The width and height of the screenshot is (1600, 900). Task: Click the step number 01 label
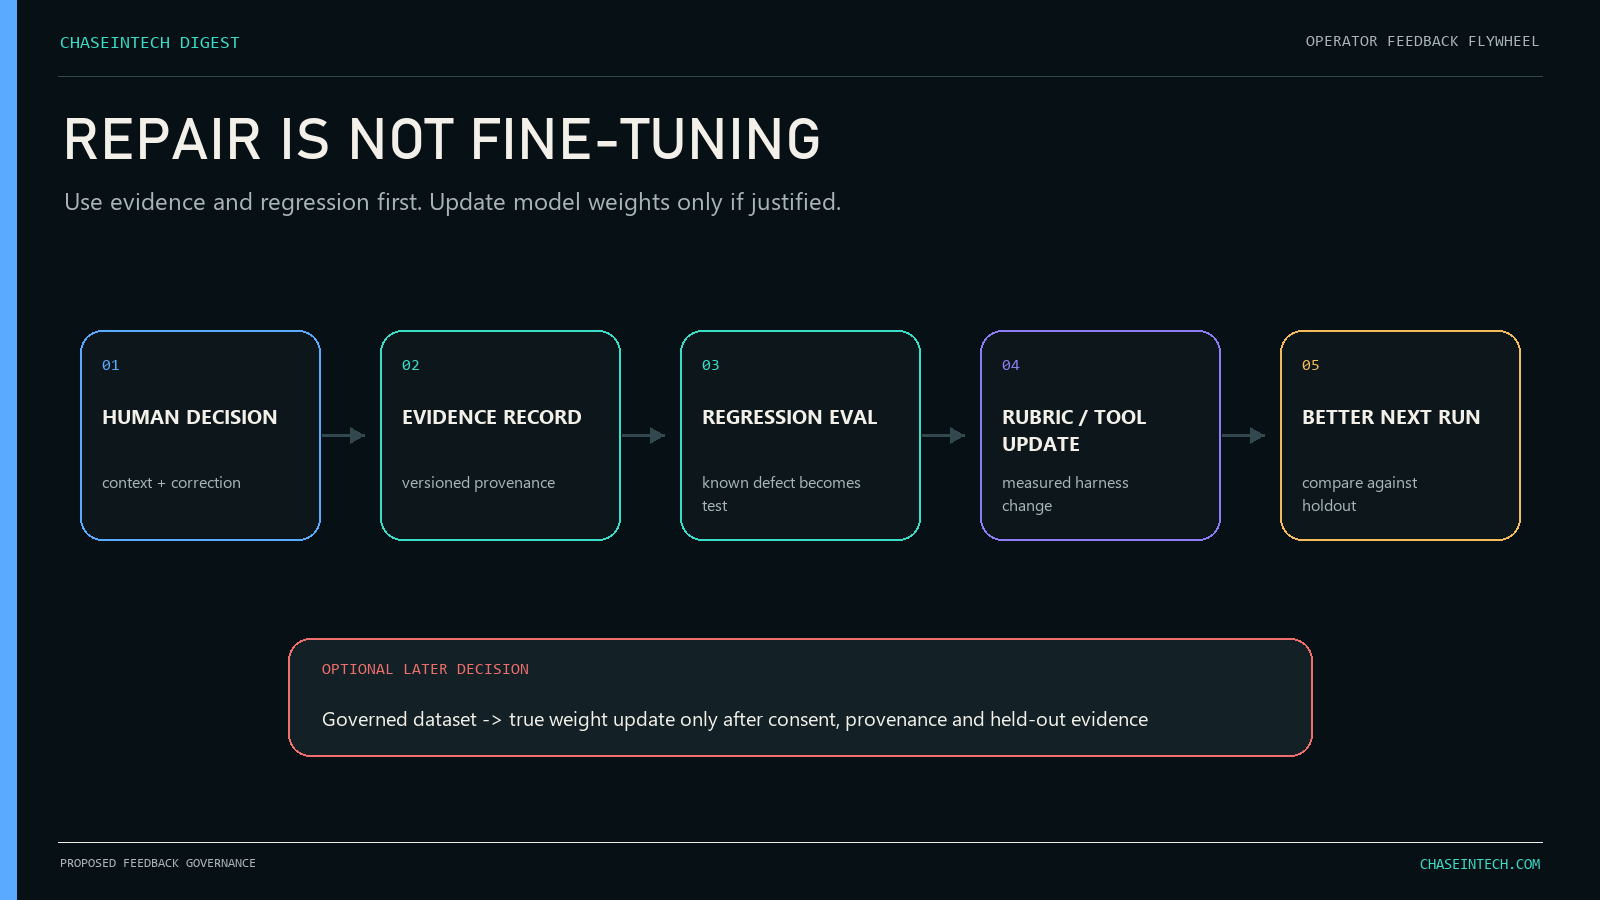[111, 365]
